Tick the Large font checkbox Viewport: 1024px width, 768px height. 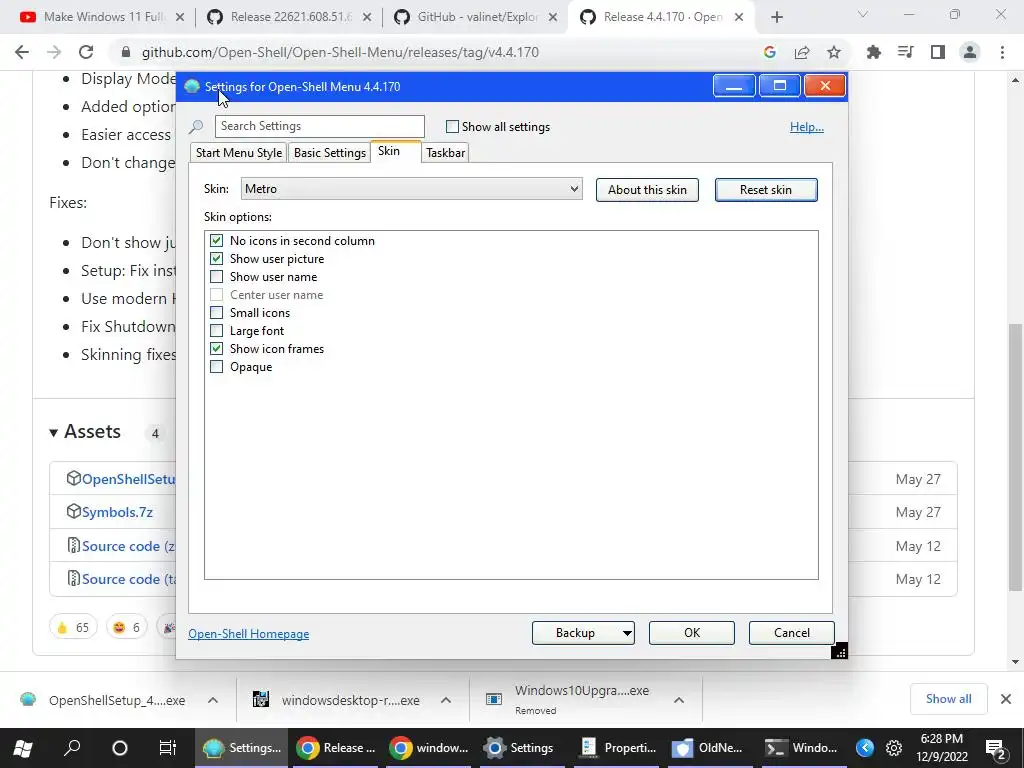(216, 331)
